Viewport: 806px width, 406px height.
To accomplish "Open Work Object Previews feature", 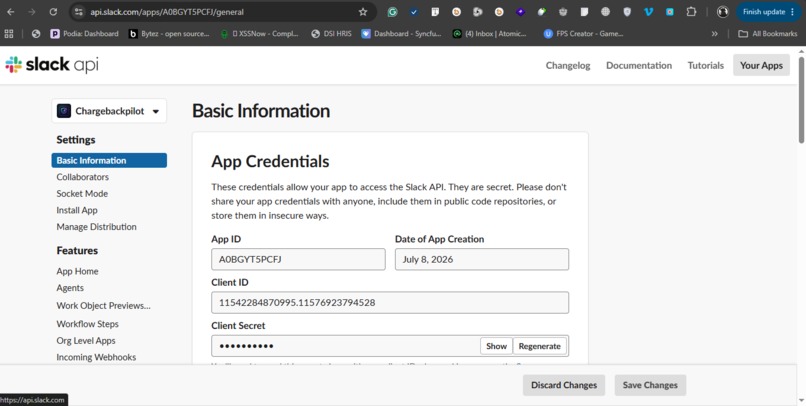I will [103, 306].
